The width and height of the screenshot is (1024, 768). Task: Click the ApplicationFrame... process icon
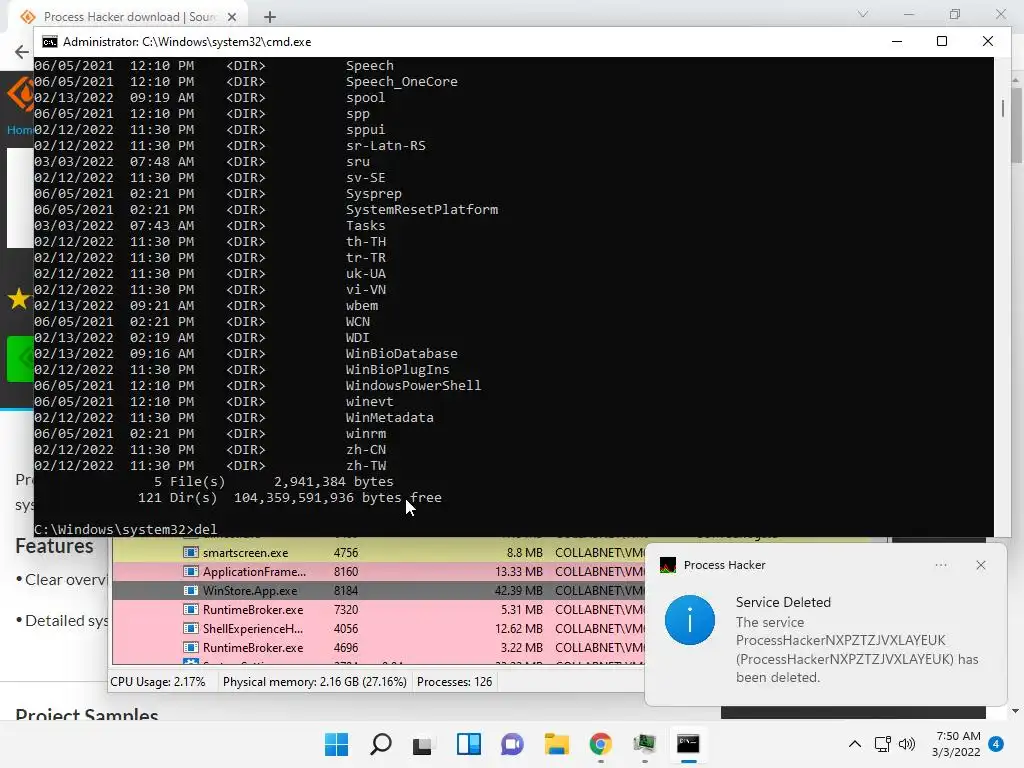(190, 571)
